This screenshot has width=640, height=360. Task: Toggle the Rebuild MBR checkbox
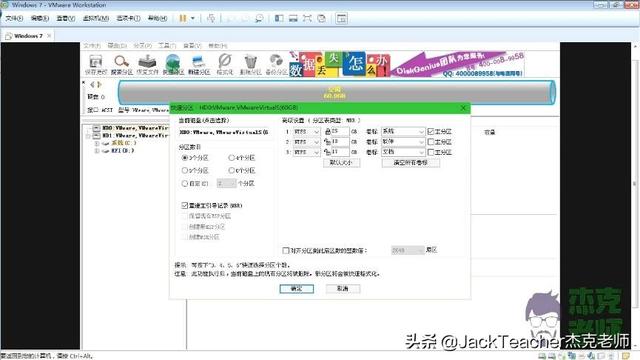tap(184, 205)
